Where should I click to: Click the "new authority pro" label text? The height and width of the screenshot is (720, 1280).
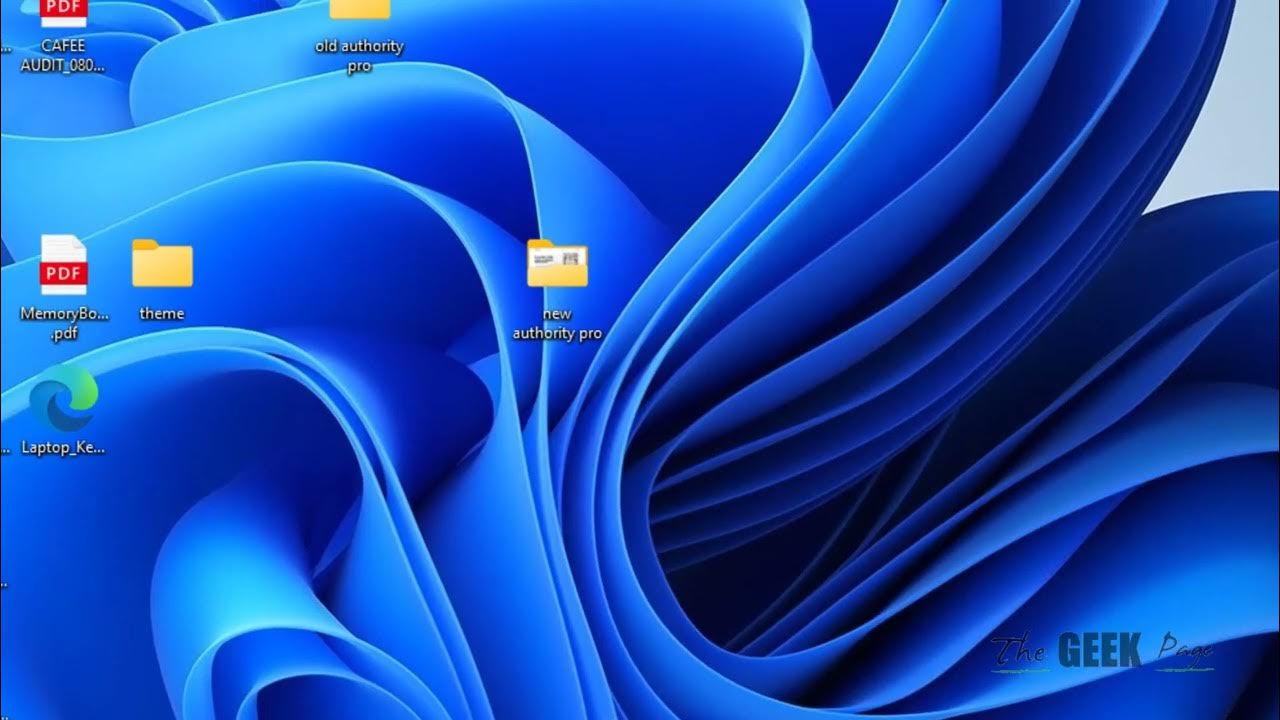[x=557, y=324]
